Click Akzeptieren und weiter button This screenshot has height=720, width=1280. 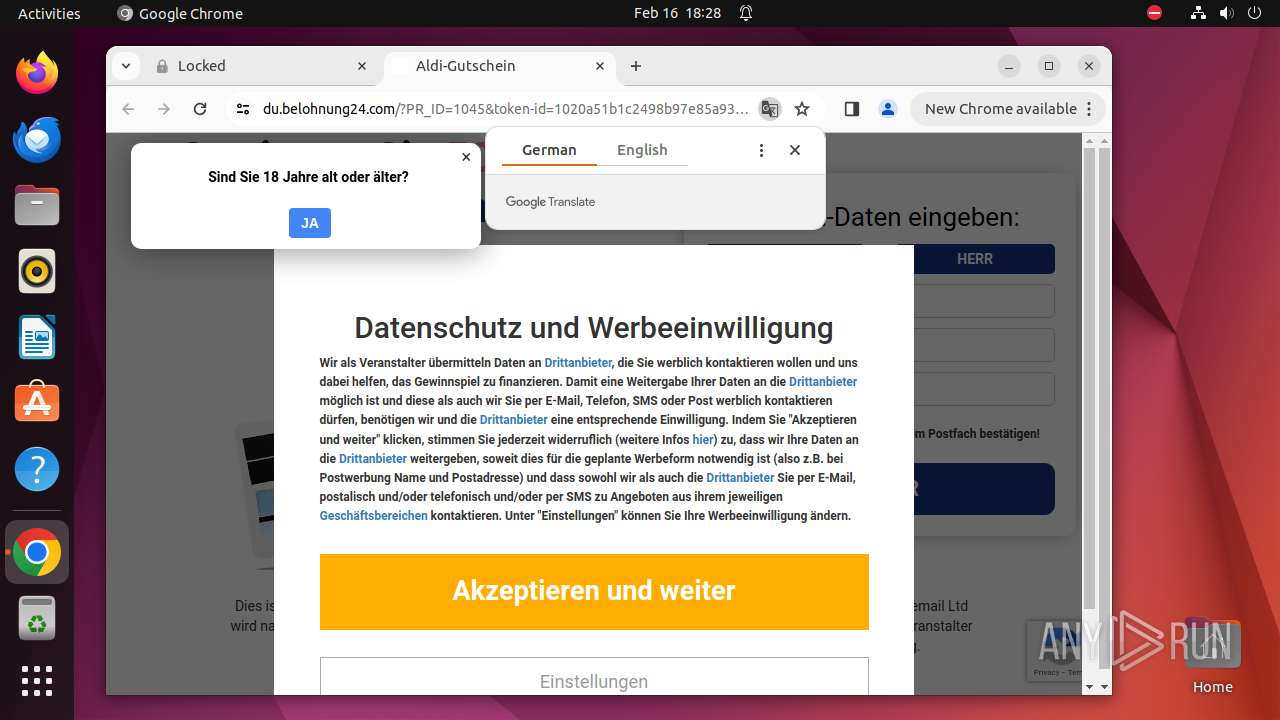pyautogui.click(x=594, y=592)
